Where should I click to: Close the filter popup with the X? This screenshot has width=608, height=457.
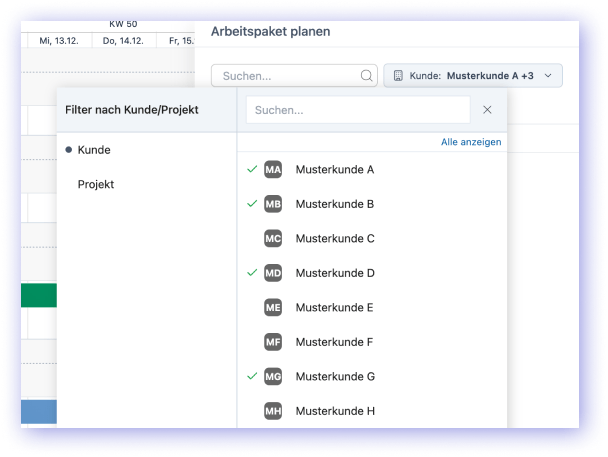[x=487, y=110]
